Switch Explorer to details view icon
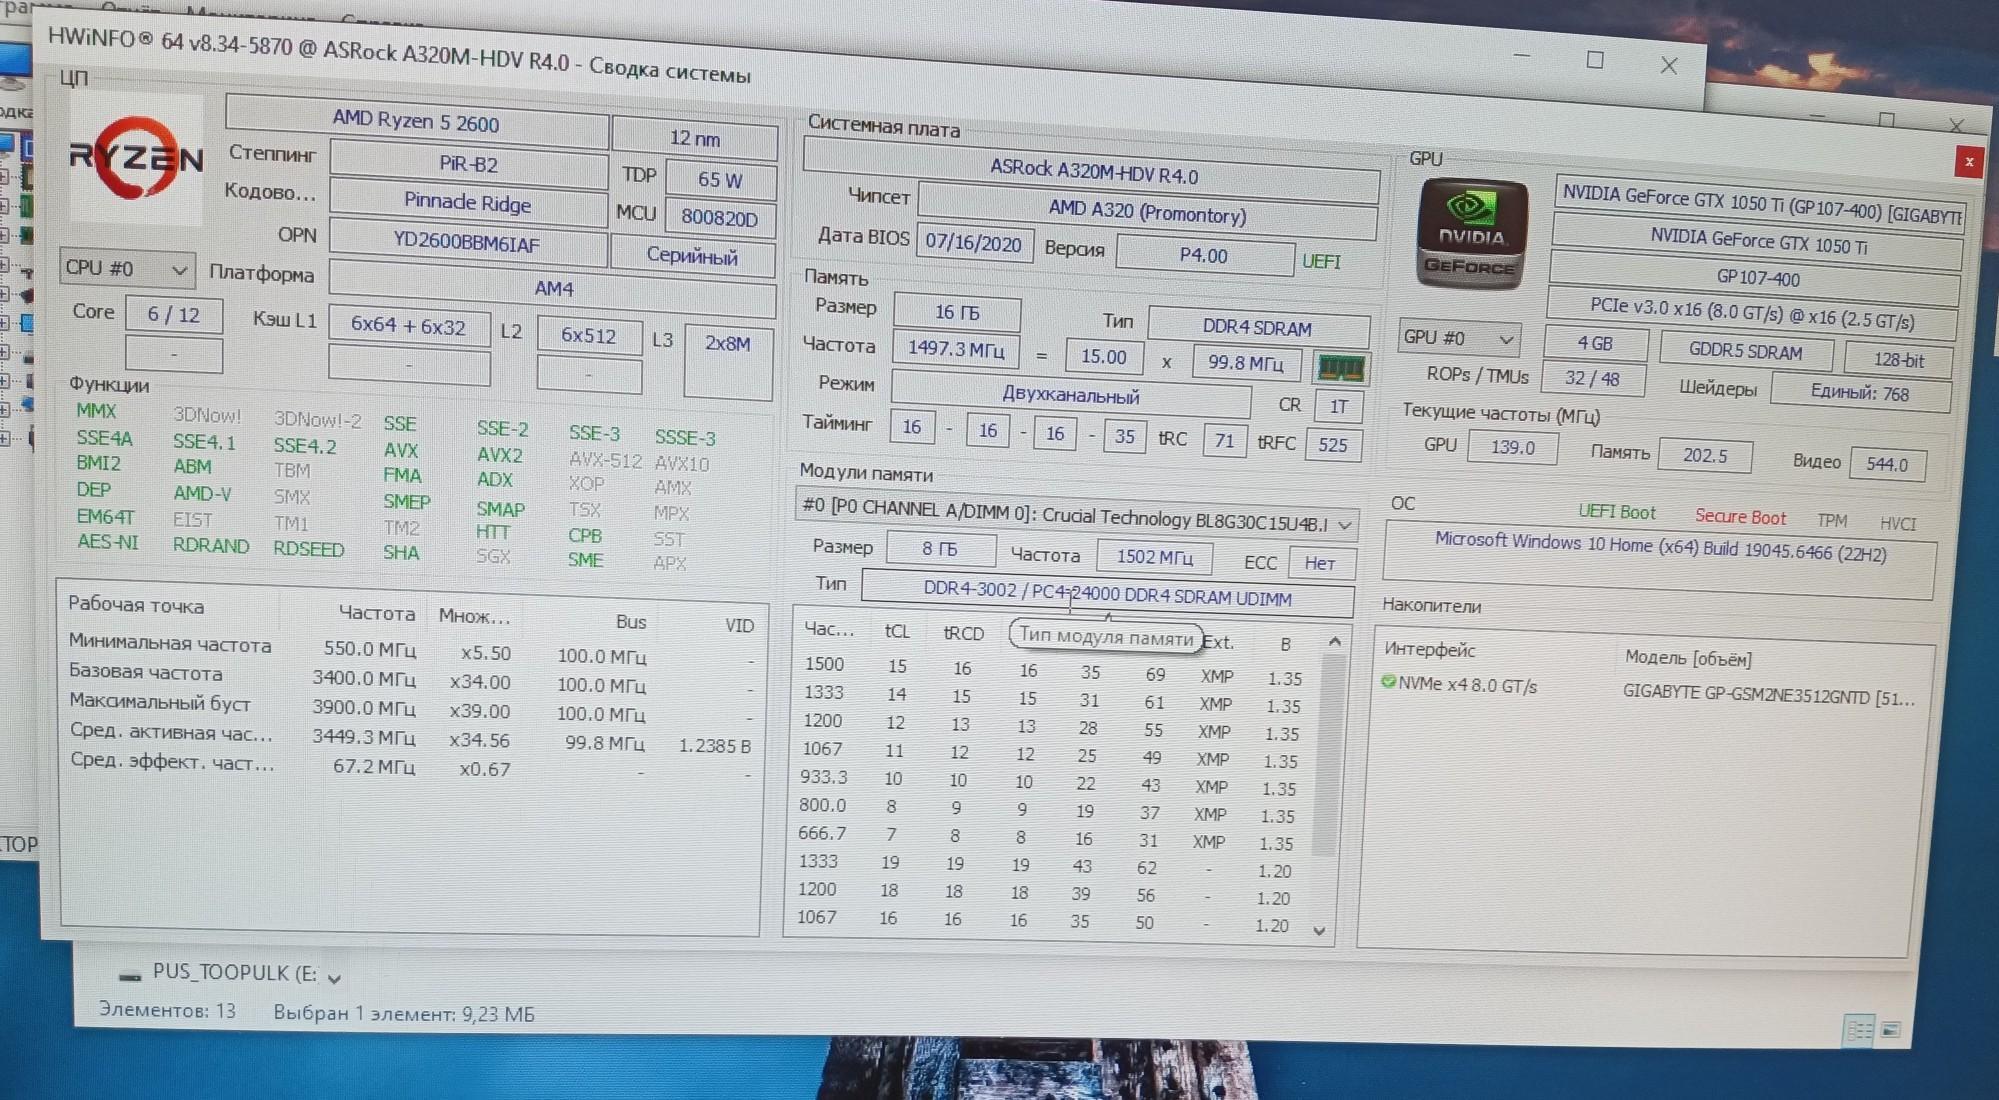Viewport: 1999px width, 1100px height. pyautogui.click(x=1859, y=1030)
